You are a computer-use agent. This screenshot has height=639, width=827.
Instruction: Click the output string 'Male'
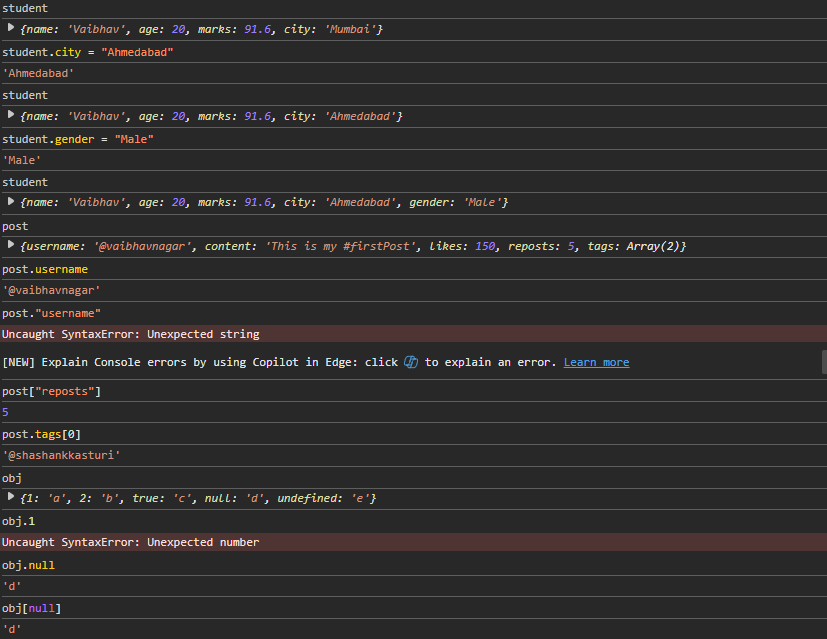coord(22,160)
